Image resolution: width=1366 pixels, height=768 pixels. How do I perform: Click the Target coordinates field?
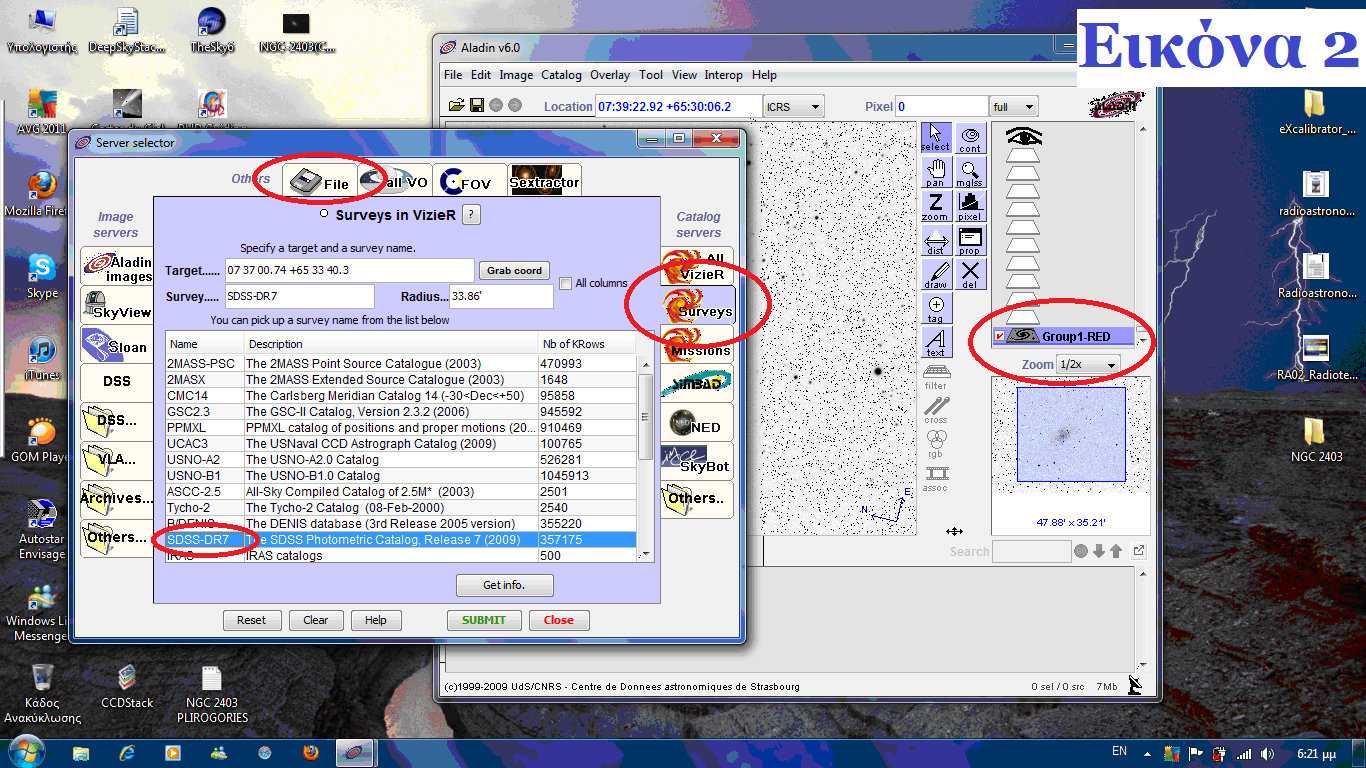(x=350, y=270)
